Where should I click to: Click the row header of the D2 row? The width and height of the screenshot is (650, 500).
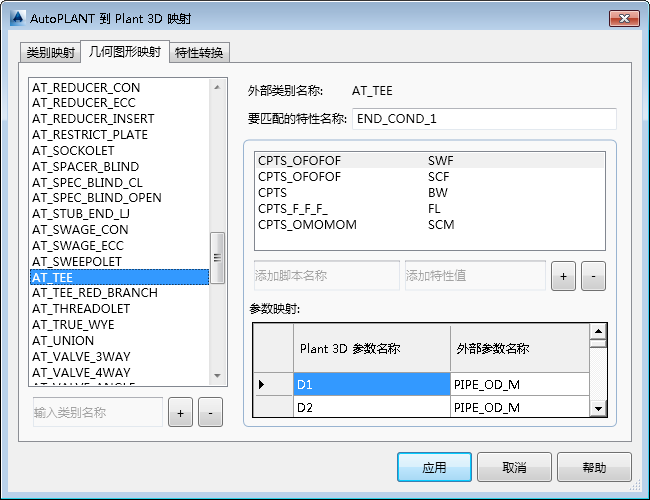pyautogui.click(x=273, y=407)
